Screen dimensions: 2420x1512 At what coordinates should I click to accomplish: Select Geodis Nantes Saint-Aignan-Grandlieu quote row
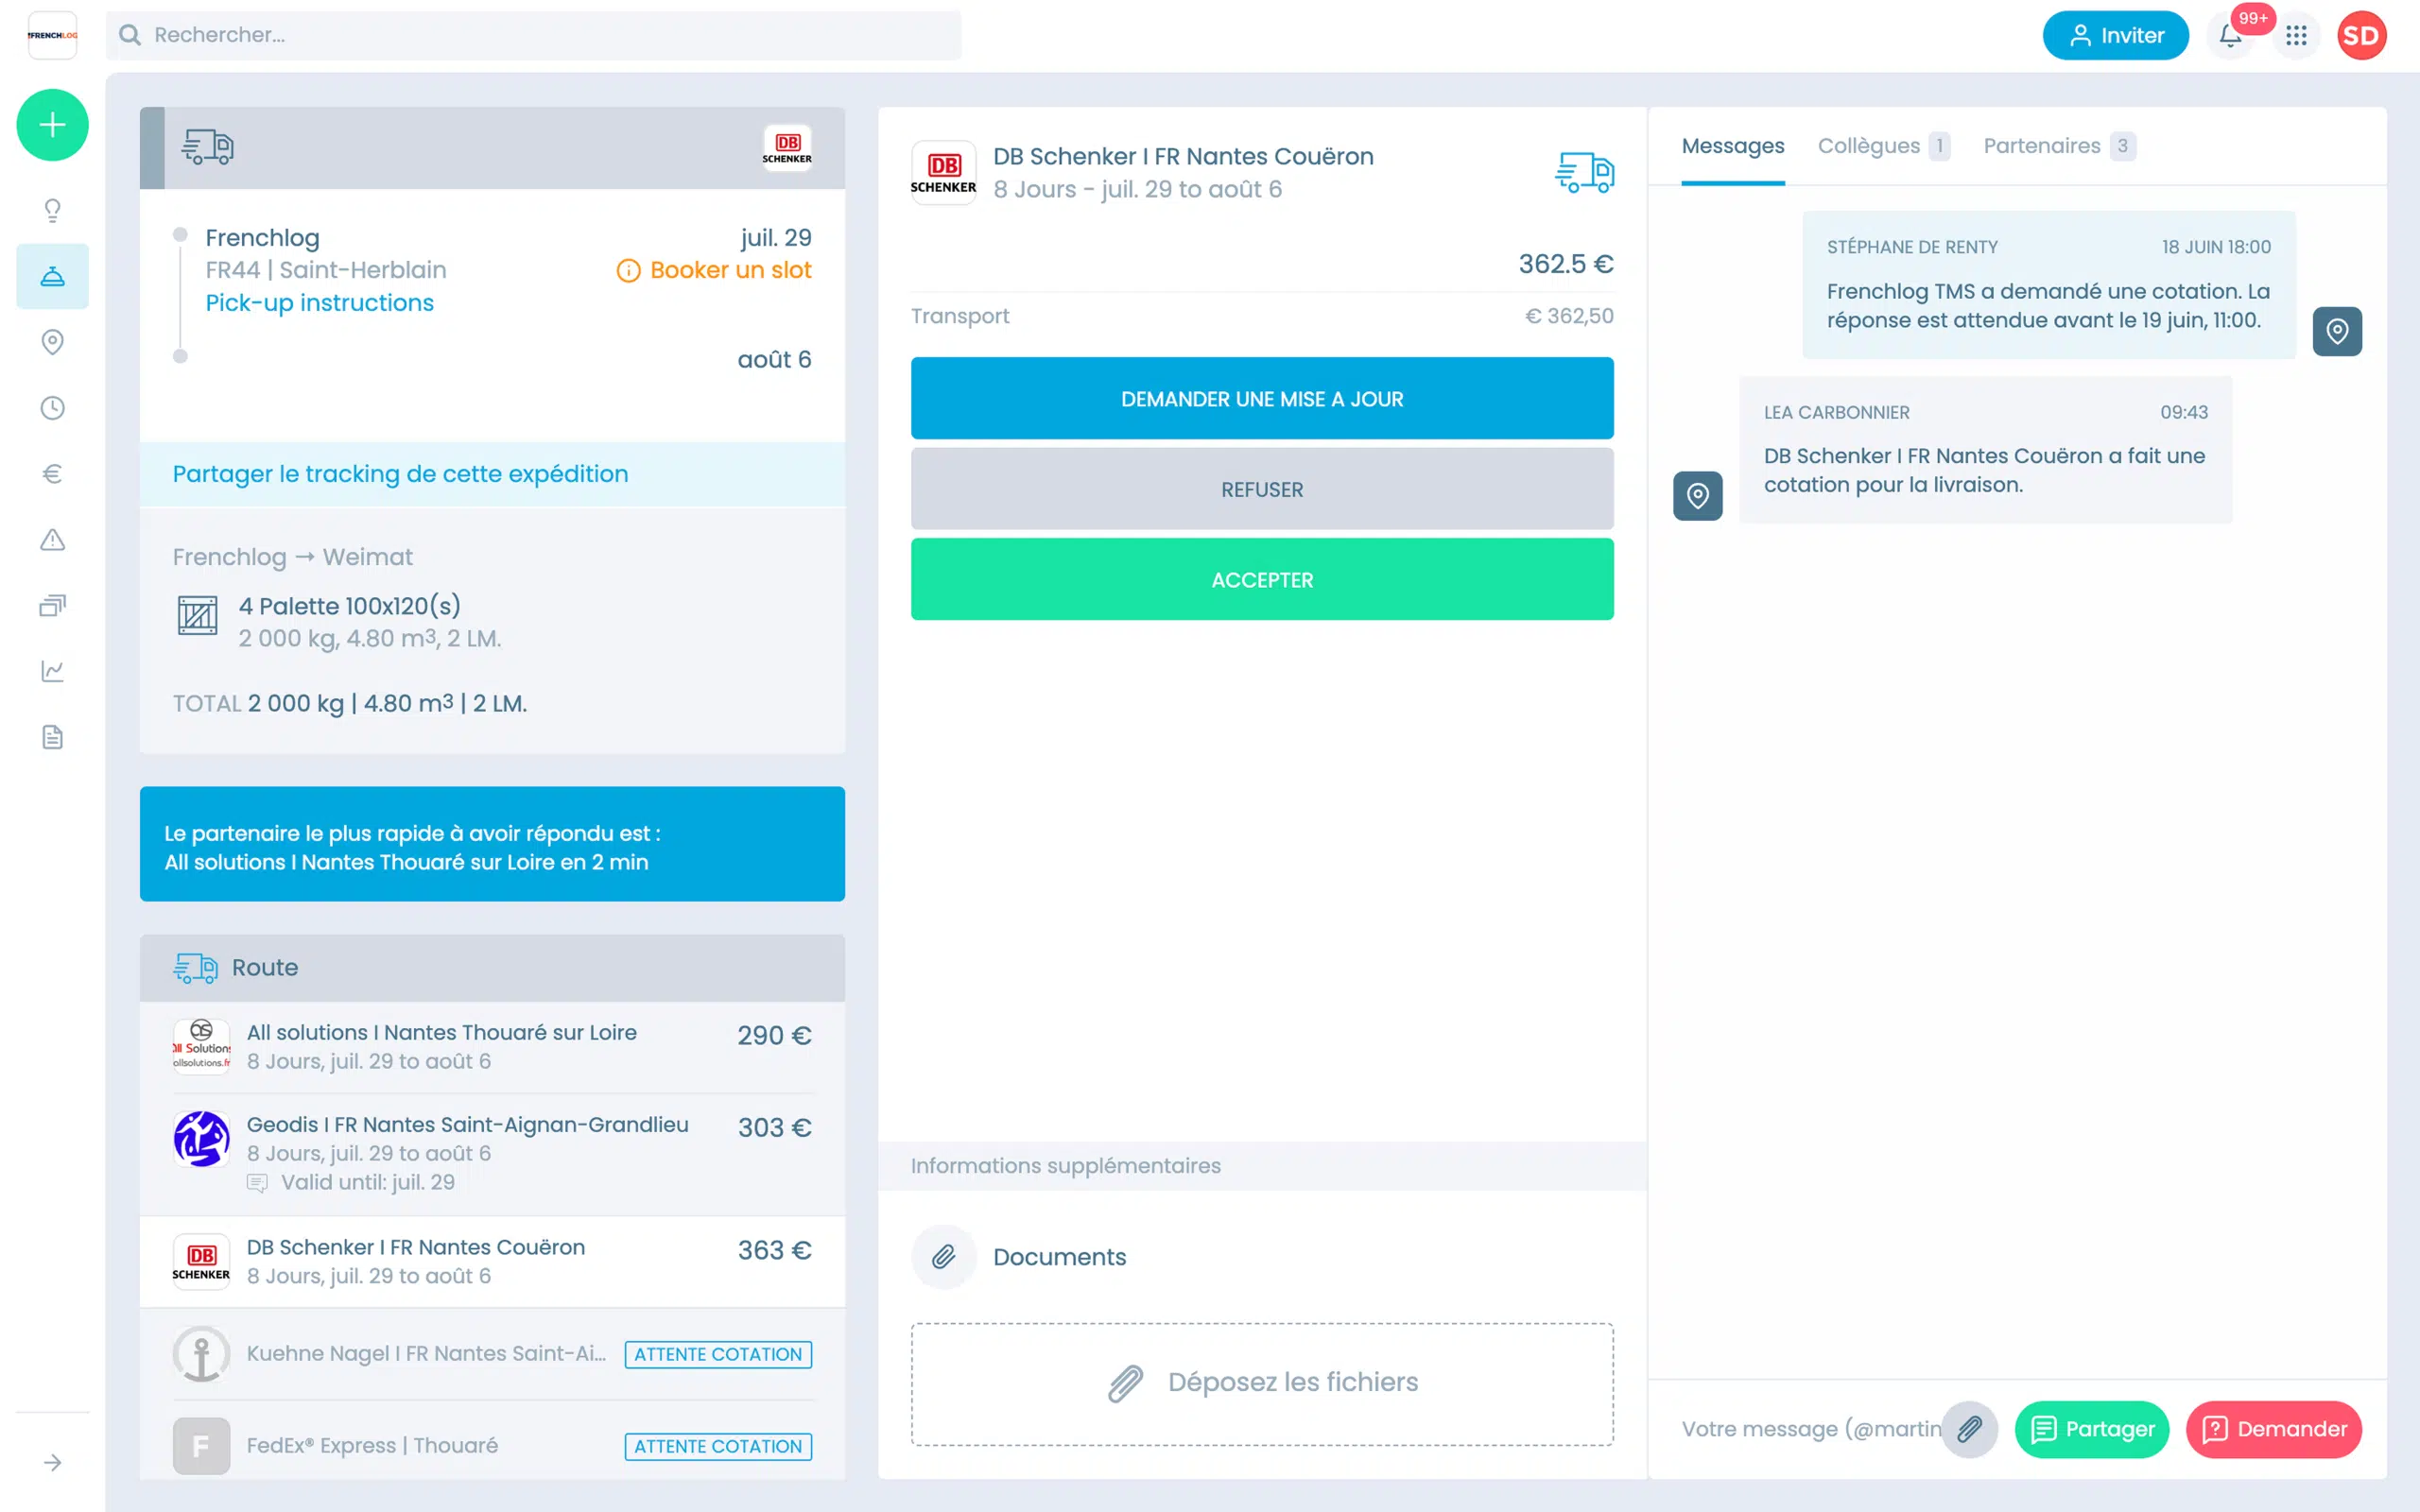click(x=492, y=1153)
